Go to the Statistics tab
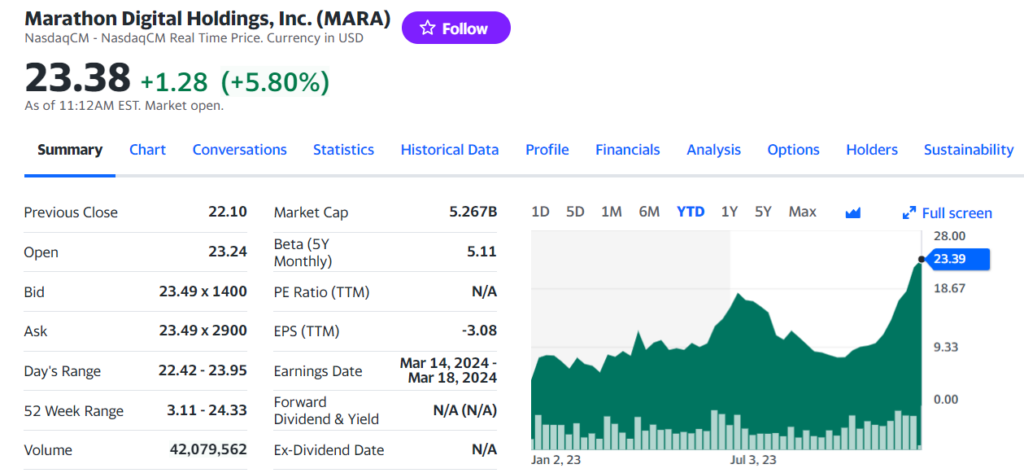This screenshot has width=1024, height=473. point(344,150)
